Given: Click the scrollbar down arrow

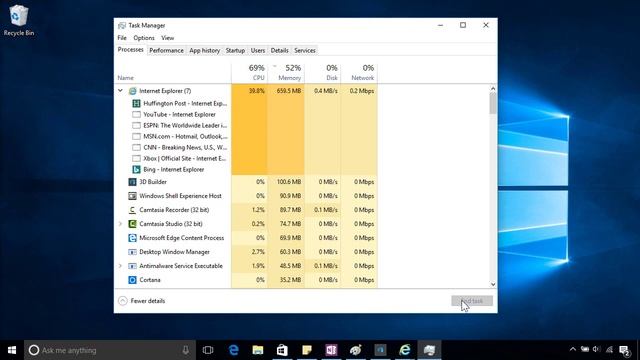Looking at the screenshot, I should pos(493,284).
